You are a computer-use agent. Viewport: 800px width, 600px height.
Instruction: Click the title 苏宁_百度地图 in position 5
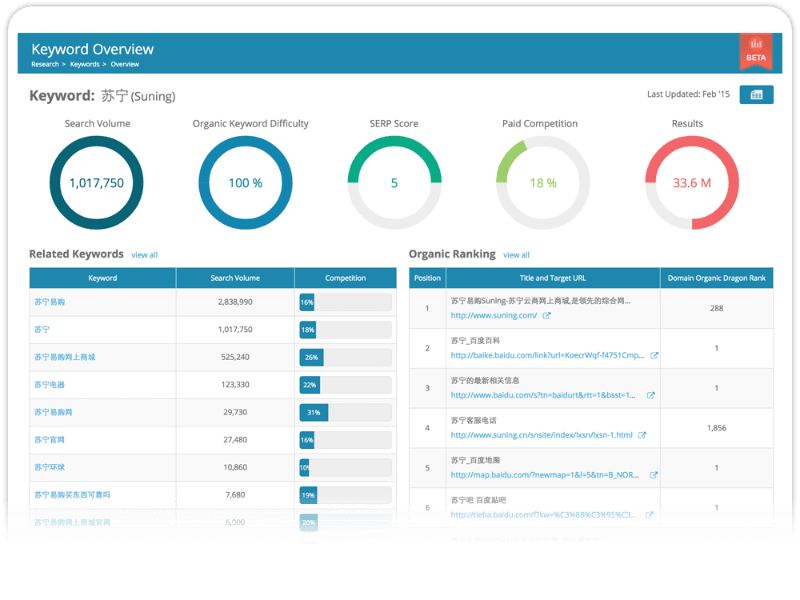coord(476,460)
